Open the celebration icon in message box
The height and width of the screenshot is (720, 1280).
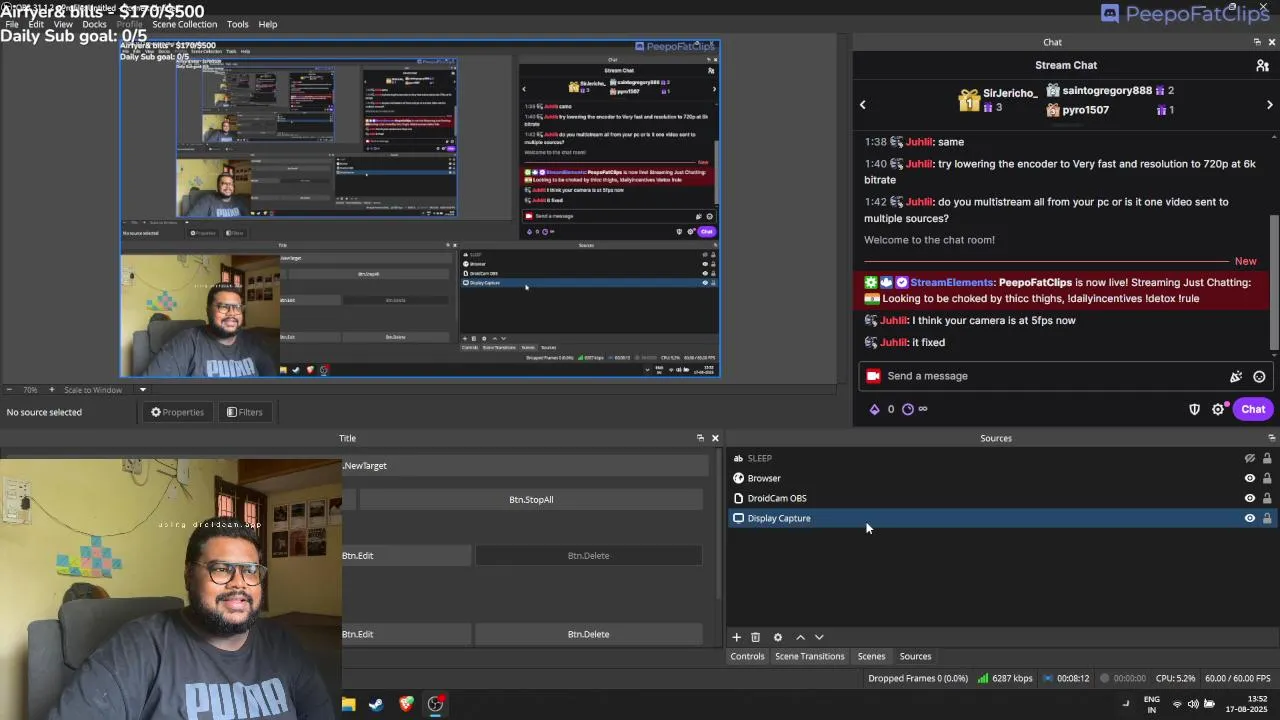point(1236,376)
